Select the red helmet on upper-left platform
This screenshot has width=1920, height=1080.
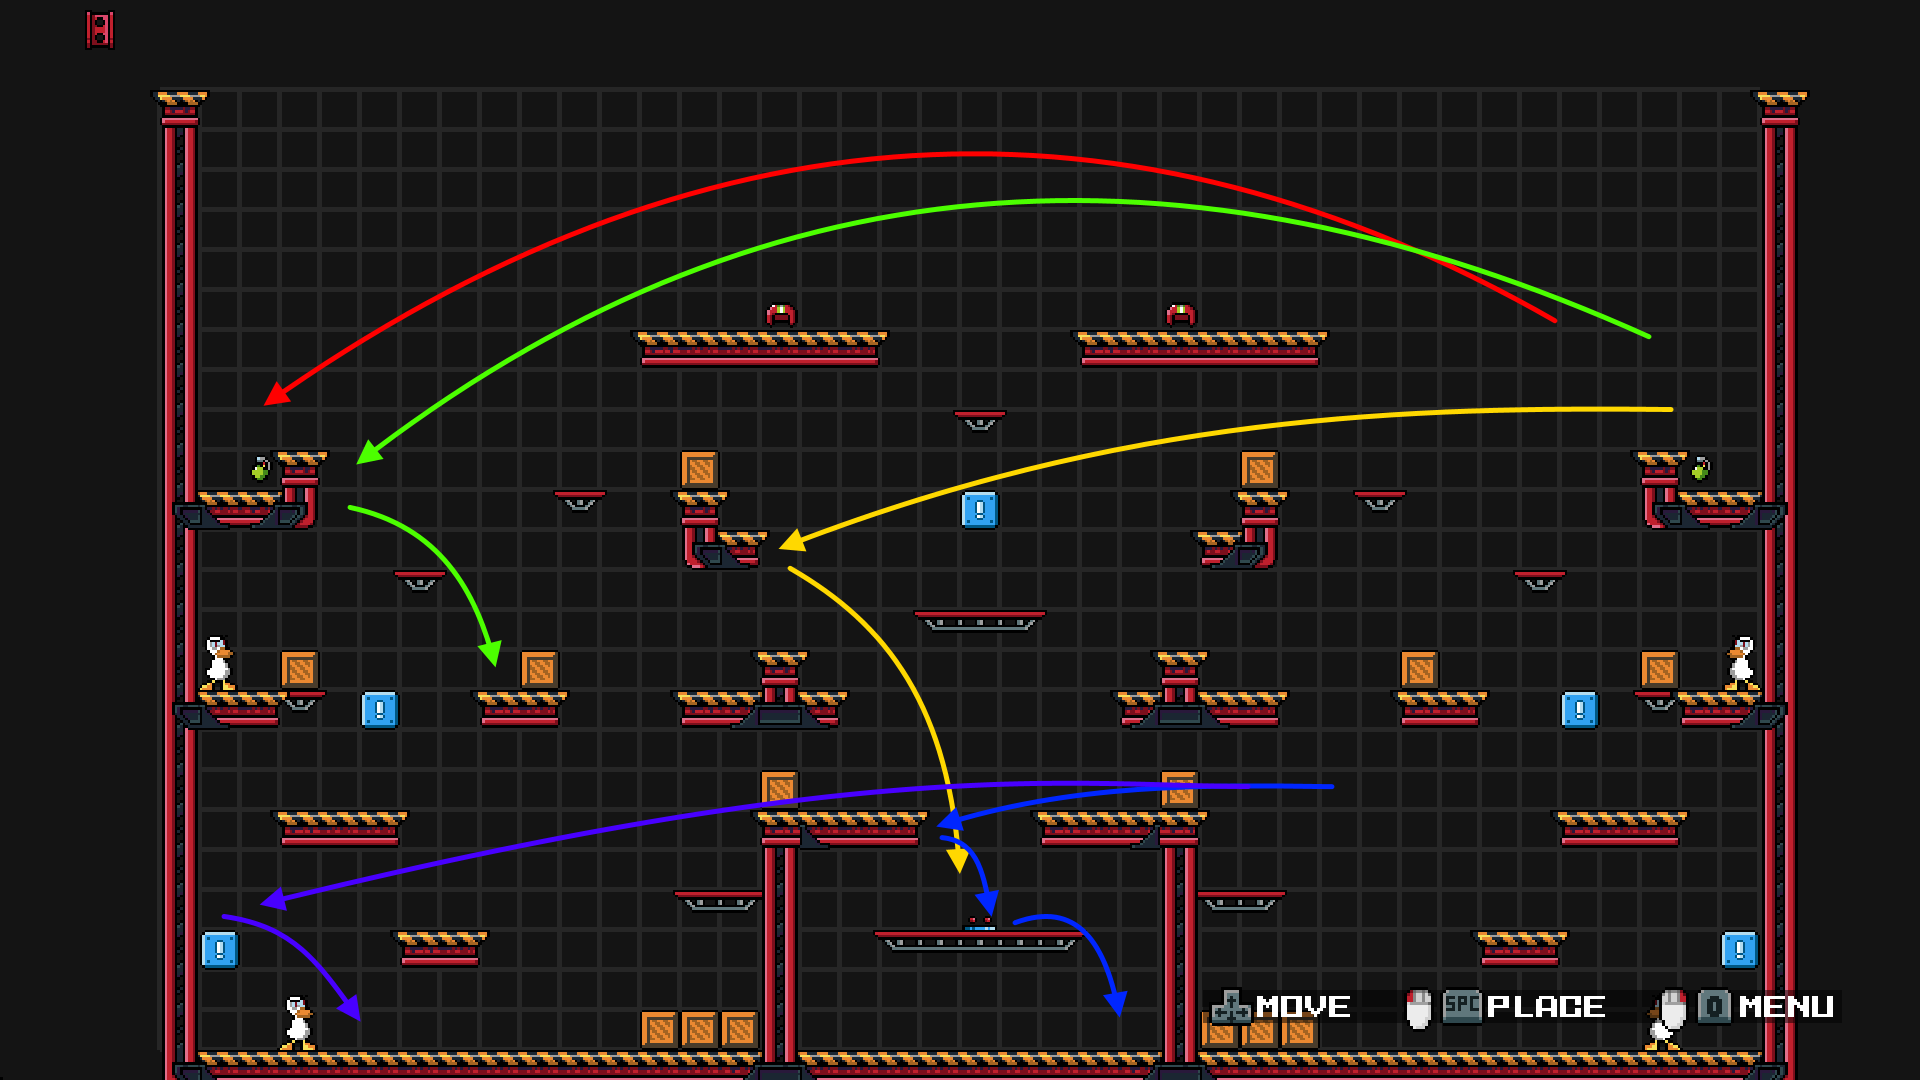(x=780, y=316)
